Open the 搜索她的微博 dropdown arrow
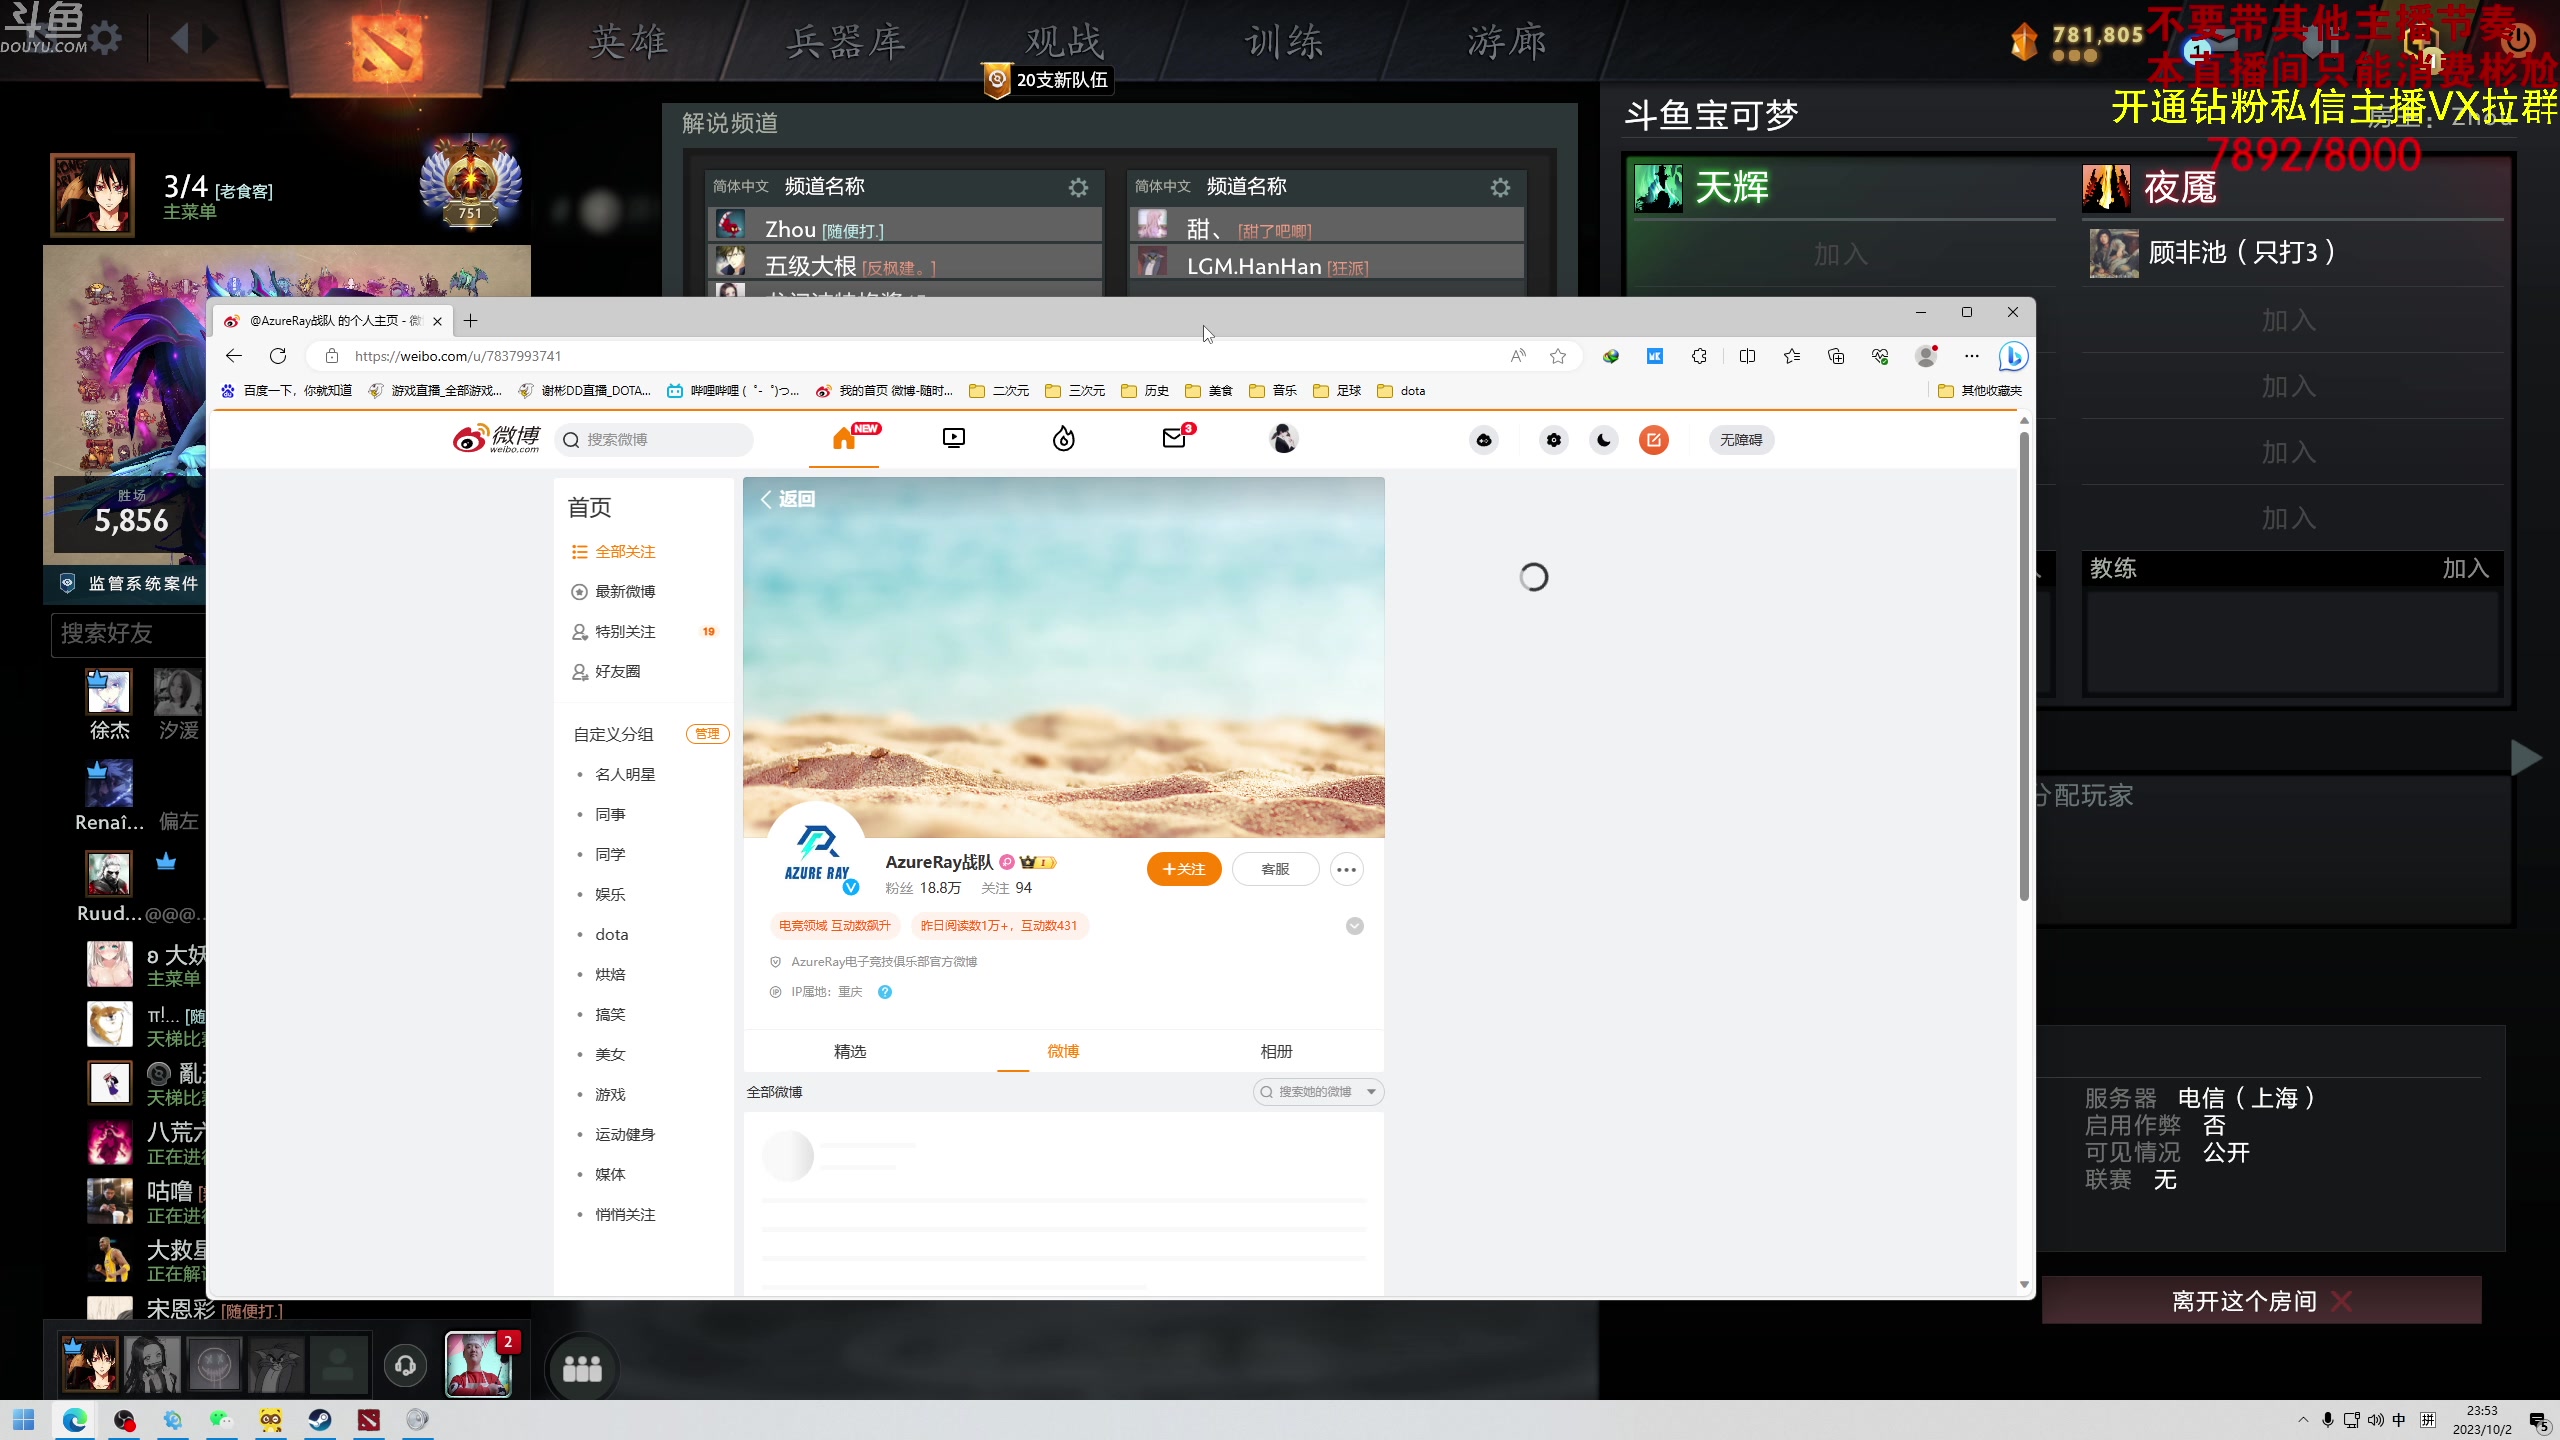The image size is (2560, 1440). click(1371, 1092)
